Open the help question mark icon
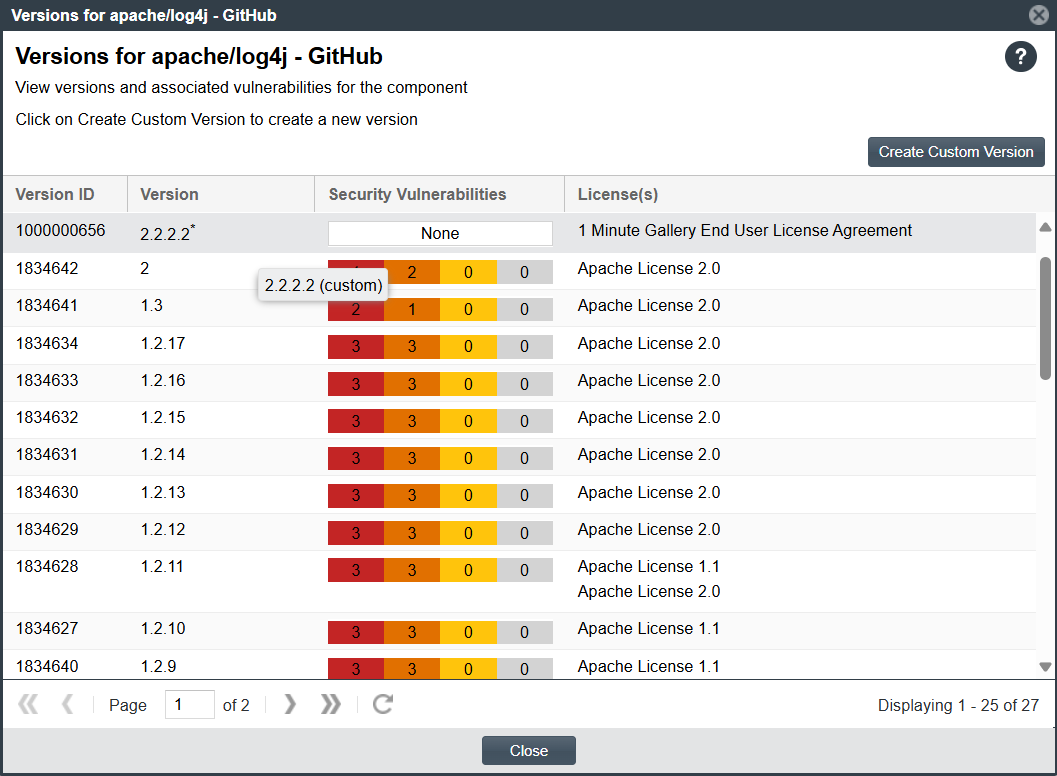Screen dimensions: 1057x776 point(1020,57)
